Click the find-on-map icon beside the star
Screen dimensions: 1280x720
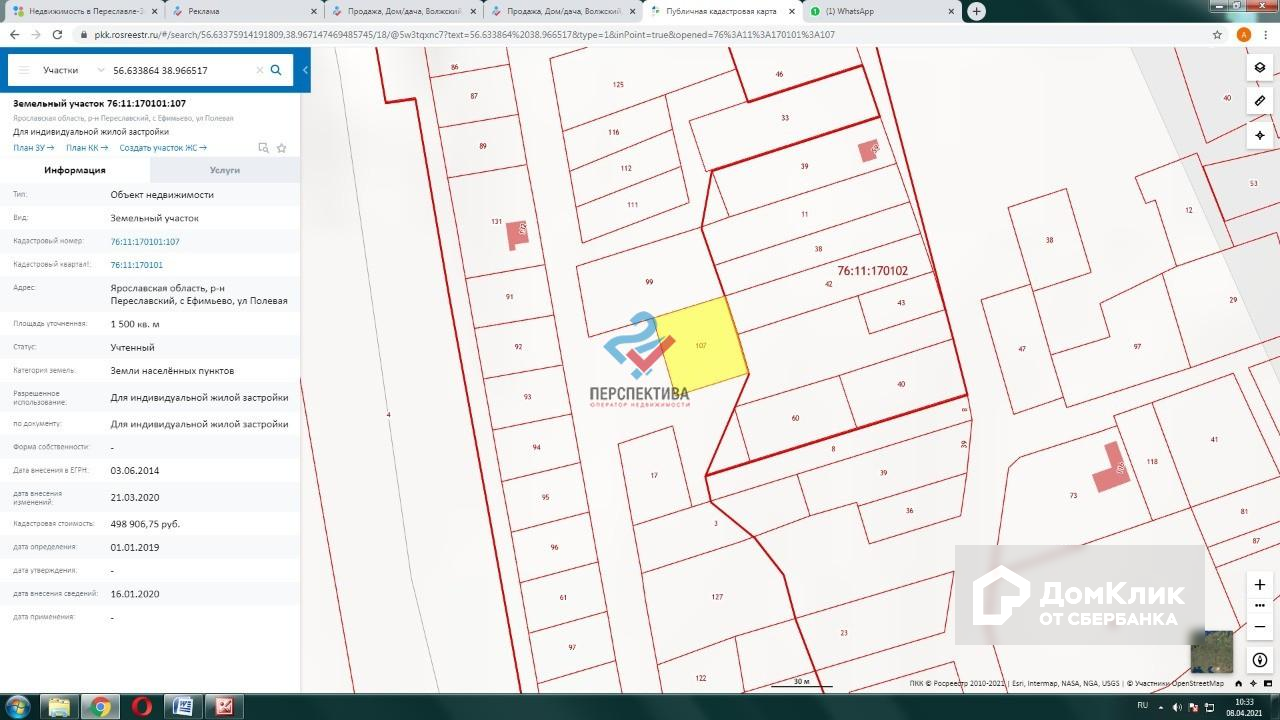coord(263,148)
